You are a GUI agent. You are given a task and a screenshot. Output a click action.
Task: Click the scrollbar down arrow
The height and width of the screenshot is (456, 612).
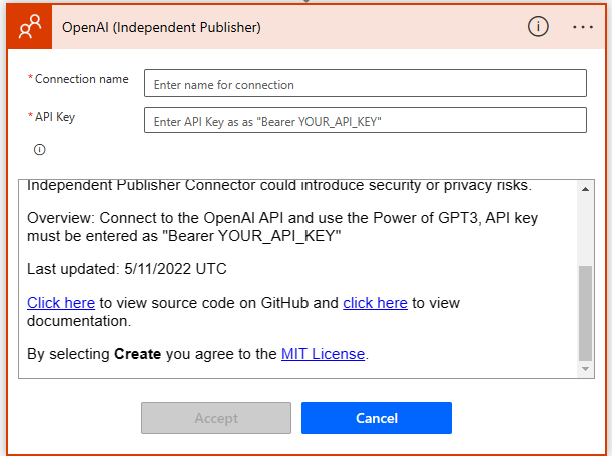tap(586, 370)
